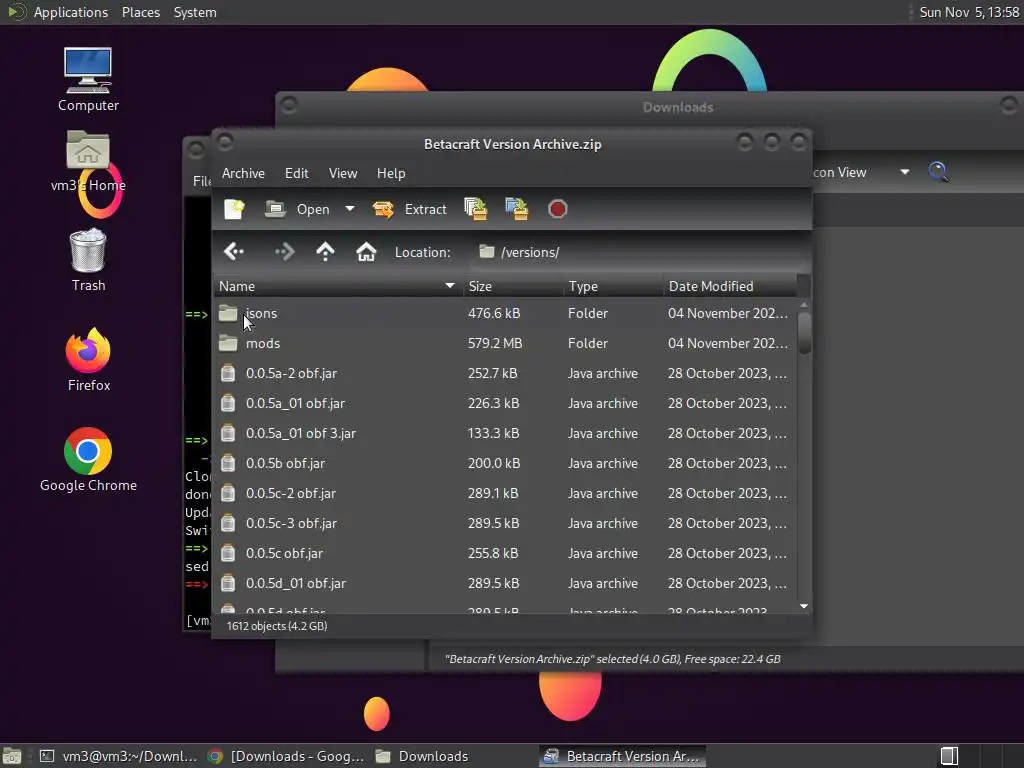The height and width of the screenshot is (768, 1024).
Task: Launch Firefox from the desktop
Action: tap(88, 360)
